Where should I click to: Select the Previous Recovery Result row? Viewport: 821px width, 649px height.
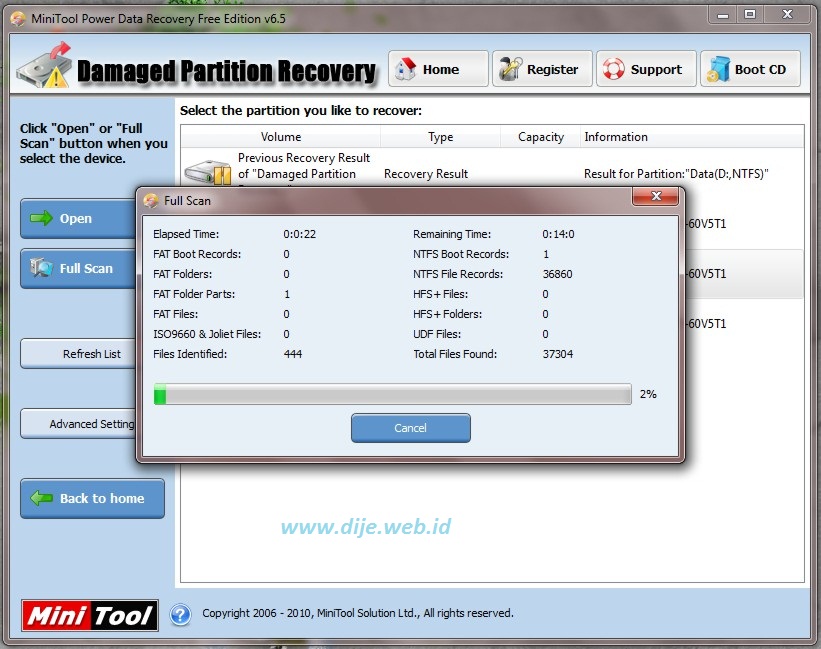(492, 167)
